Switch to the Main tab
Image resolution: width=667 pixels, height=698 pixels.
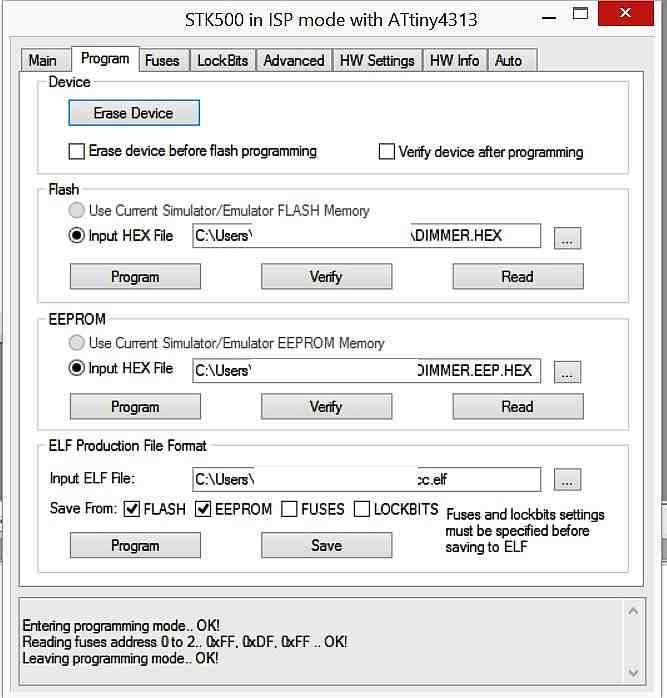[43, 61]
